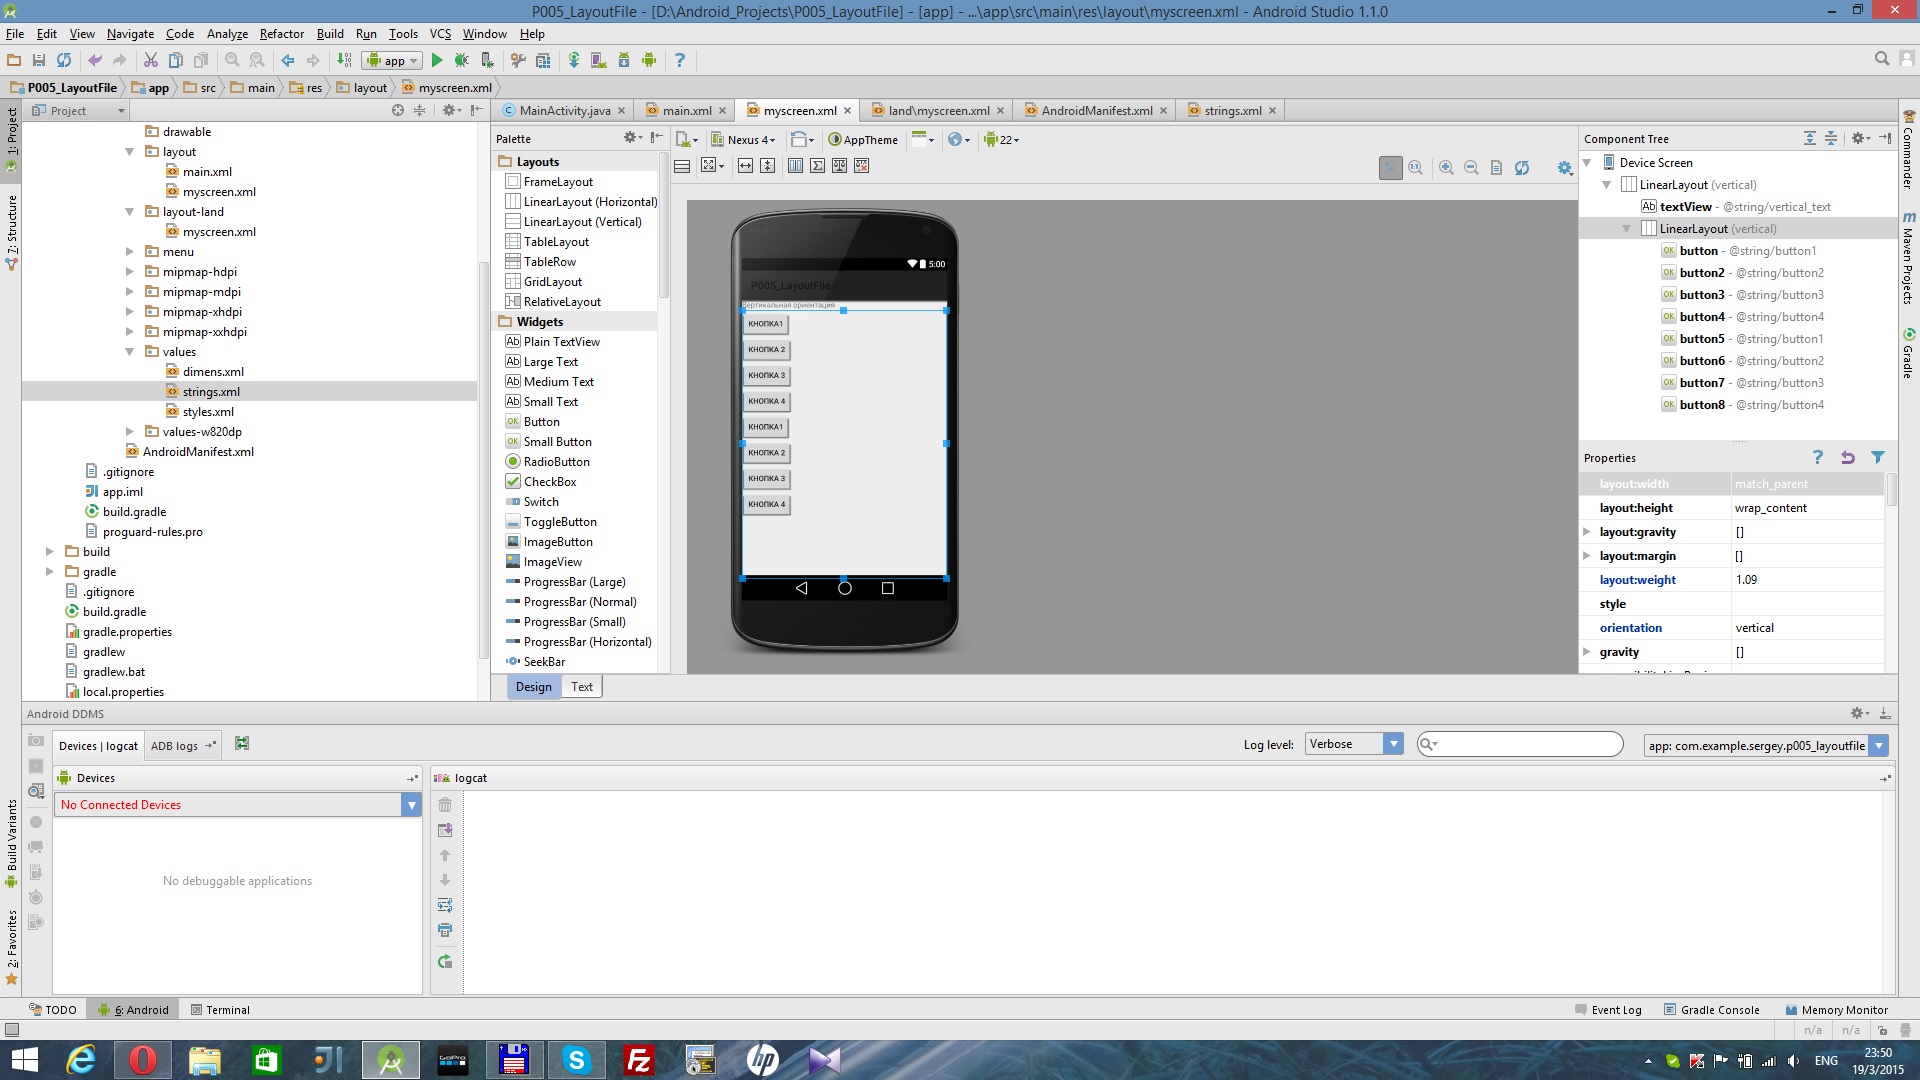Adjust layout:weight value field

click(x=1807, y=579)
